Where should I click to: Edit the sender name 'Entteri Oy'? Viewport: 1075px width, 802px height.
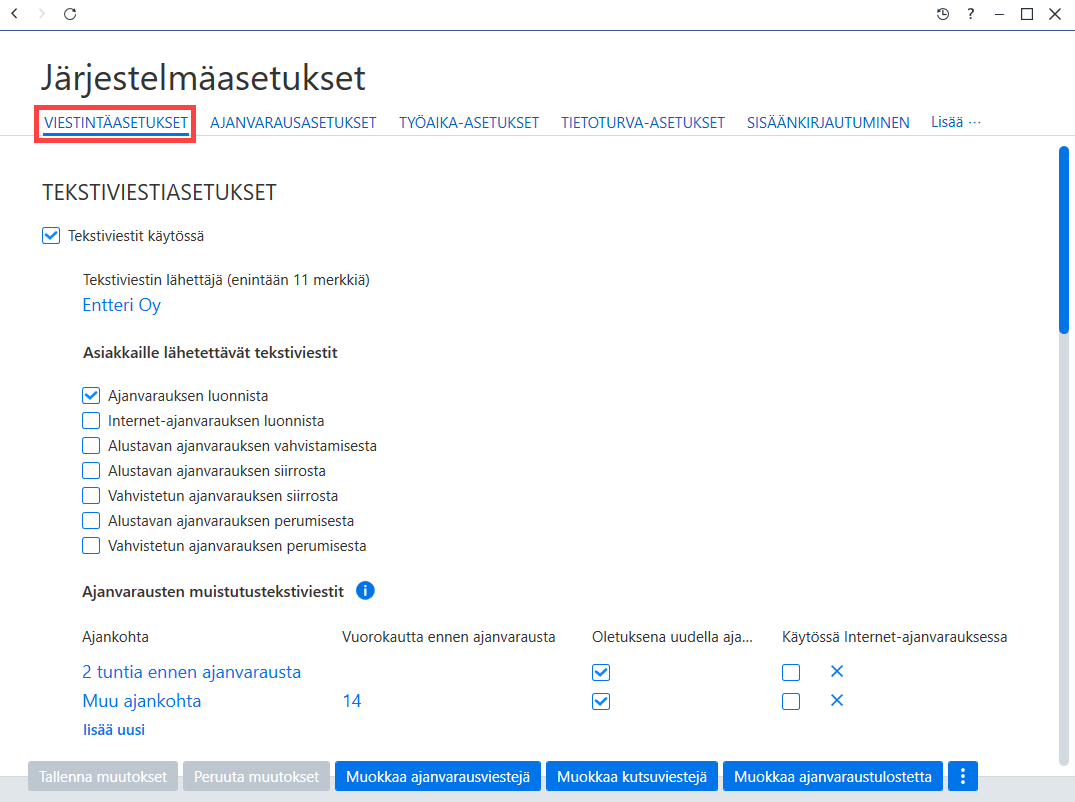coord(121,305)
